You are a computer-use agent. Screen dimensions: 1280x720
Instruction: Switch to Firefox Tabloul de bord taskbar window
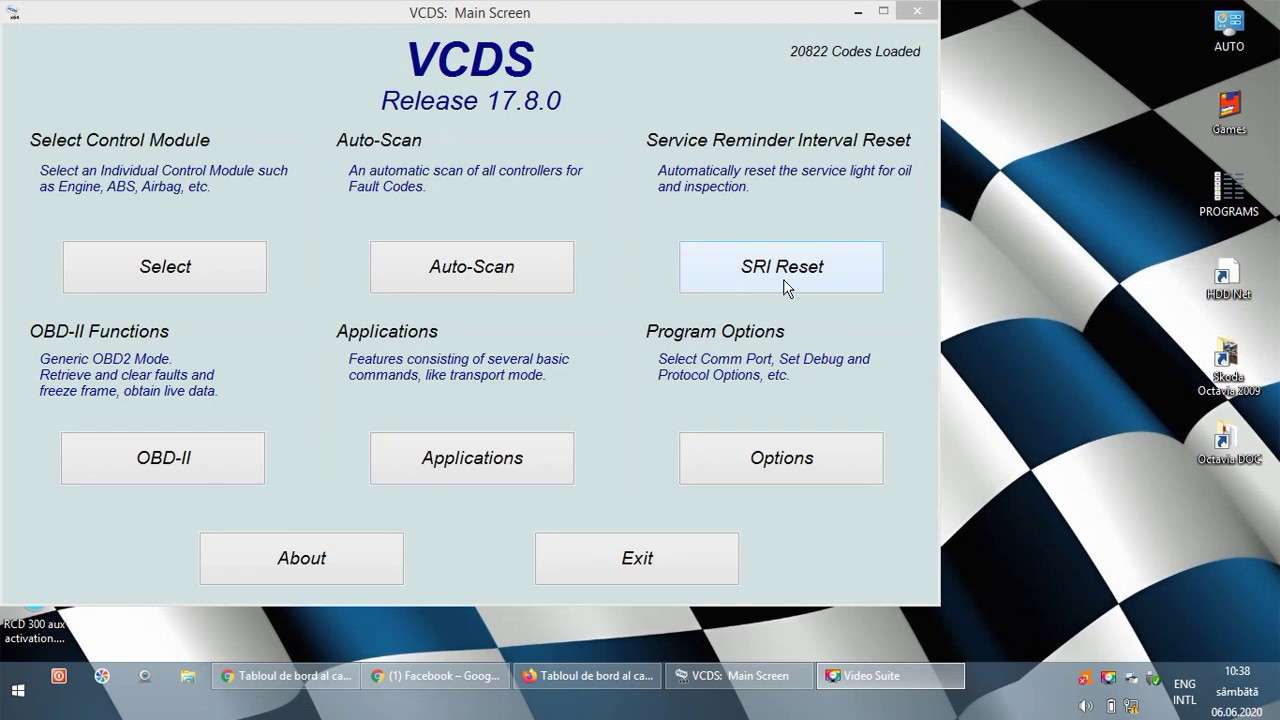[x=588, y=676]
